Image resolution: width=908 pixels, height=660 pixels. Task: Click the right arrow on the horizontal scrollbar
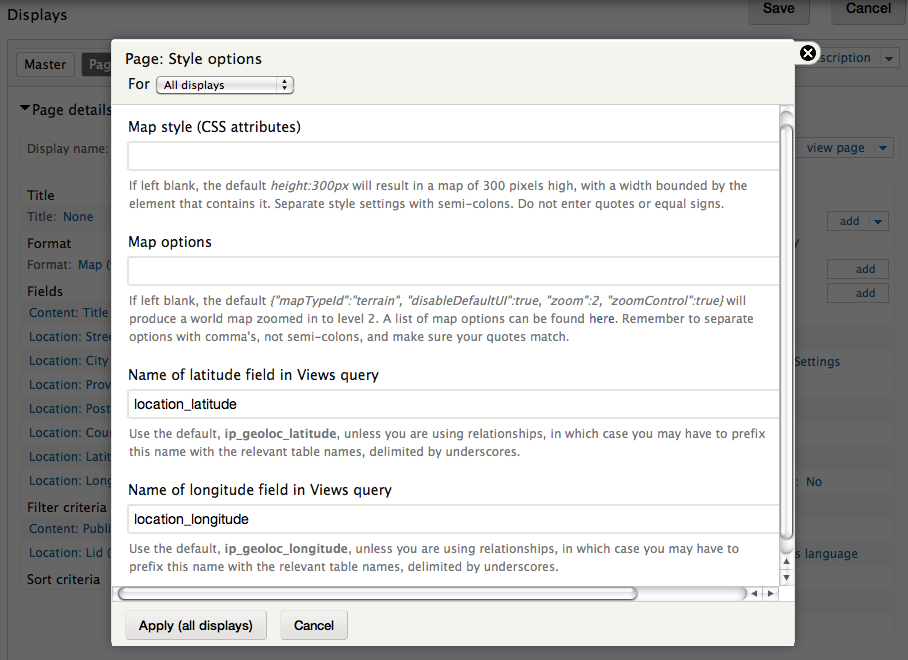pyautogui.click(x=770, y=593)
